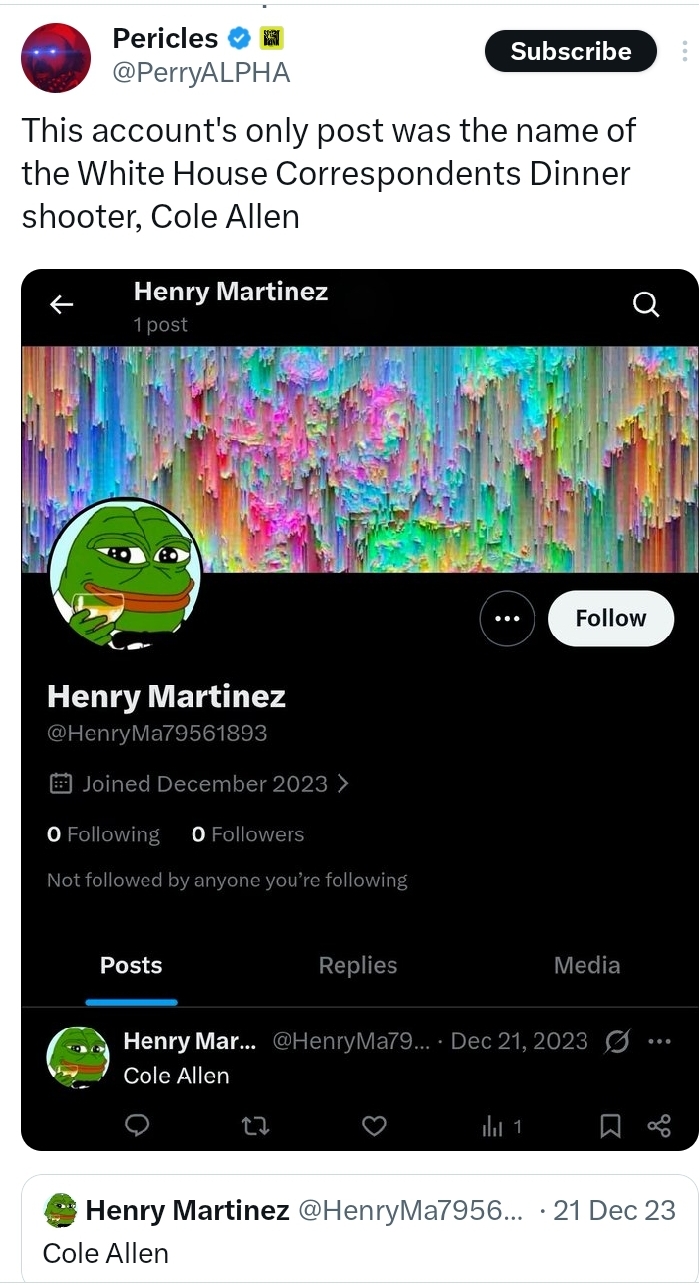Bookmark the Cole Allen post
The width and height of the screenshot is (699, 1285).
[x=609, y=1127]
